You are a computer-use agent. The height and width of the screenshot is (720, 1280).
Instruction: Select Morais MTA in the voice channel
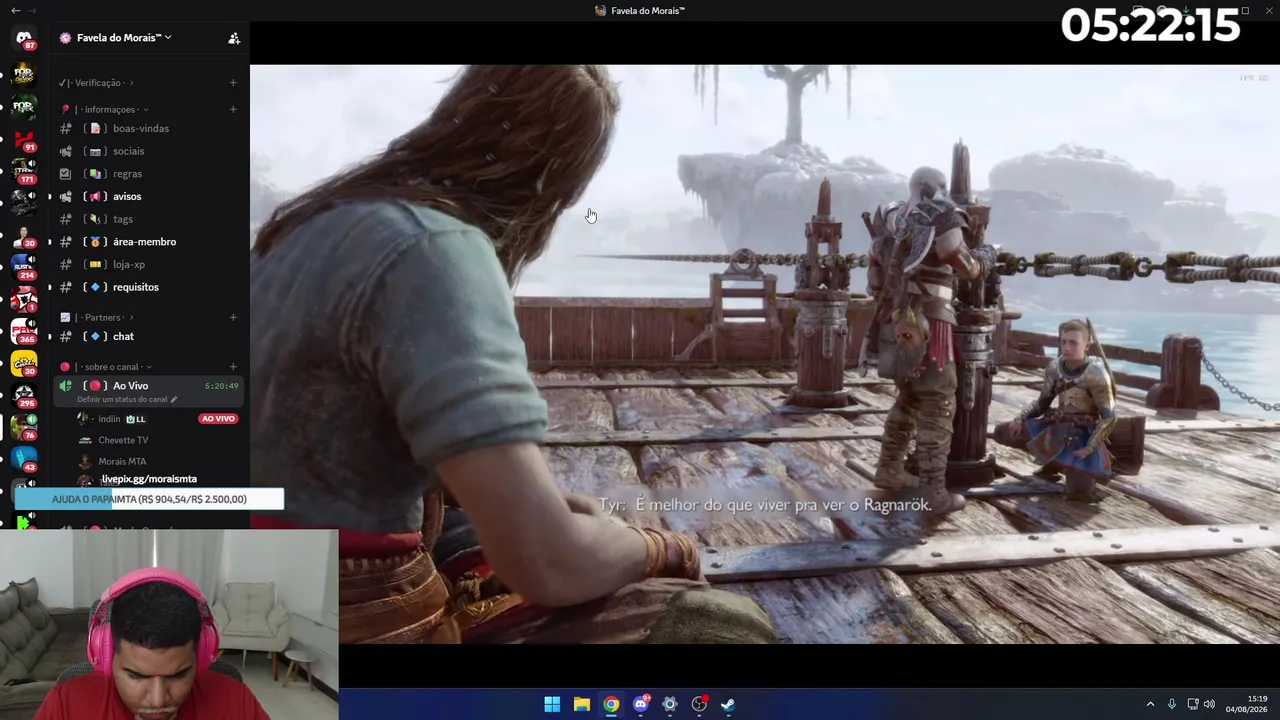coord(122,461)
